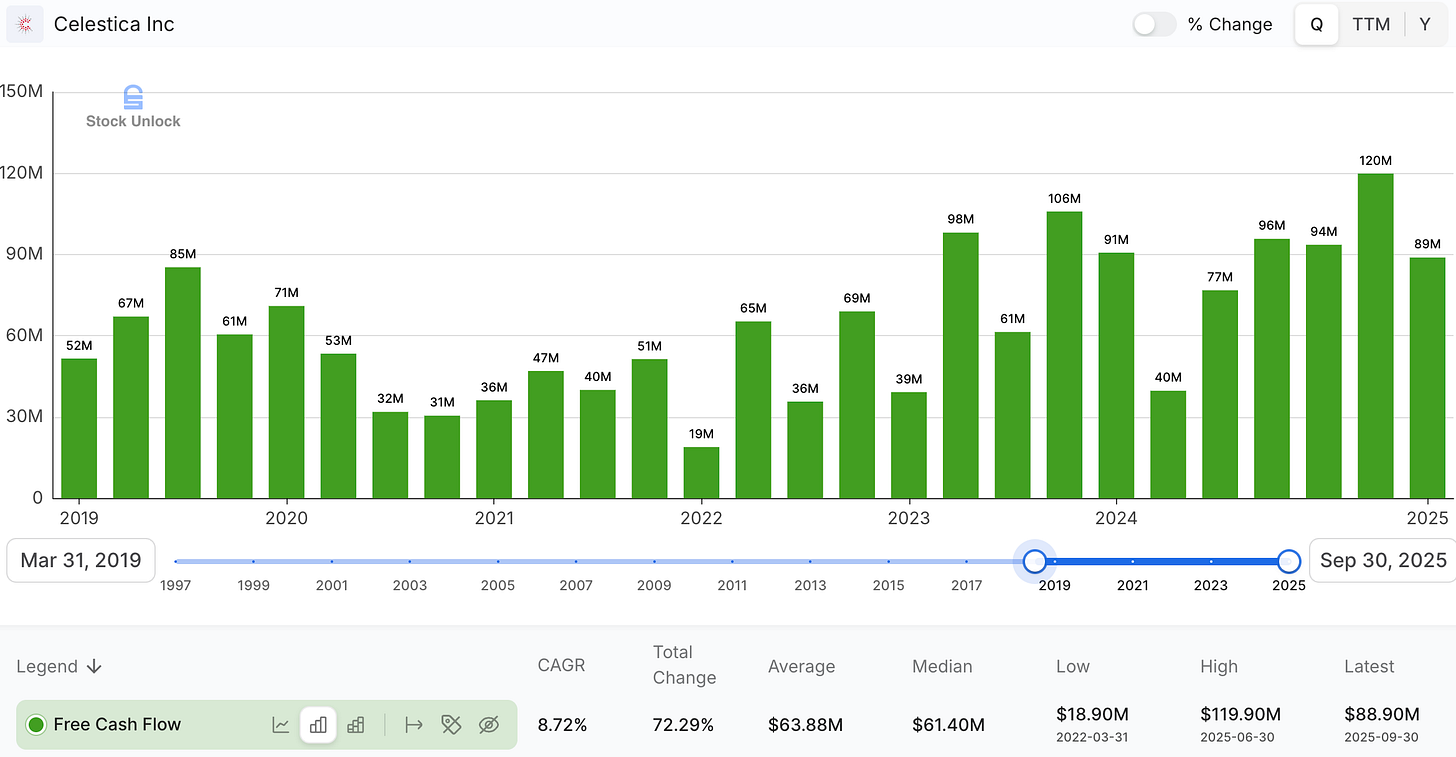Open the Mar 31, 2019 date field
The image size is (1456, 757).
(80, 560)
